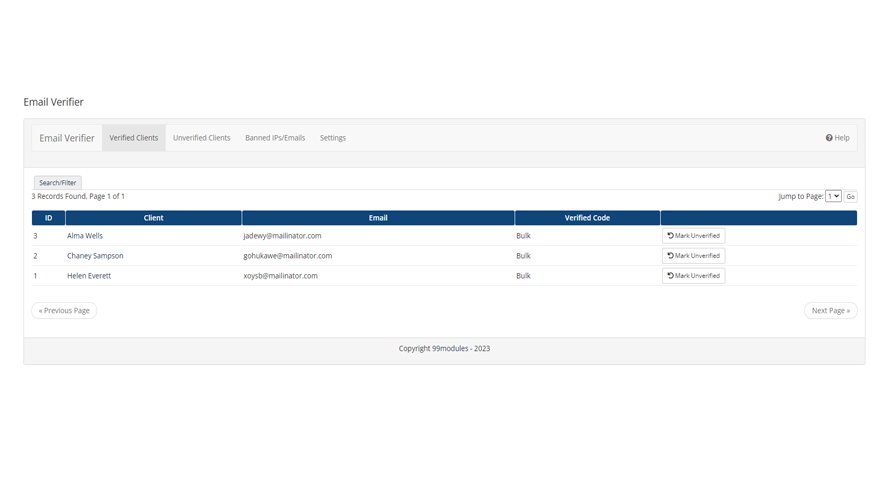The width and height of the screenshot is (892, 502).
Task: Expand the Jump to Page dropdown
Action: click(833, 196)
